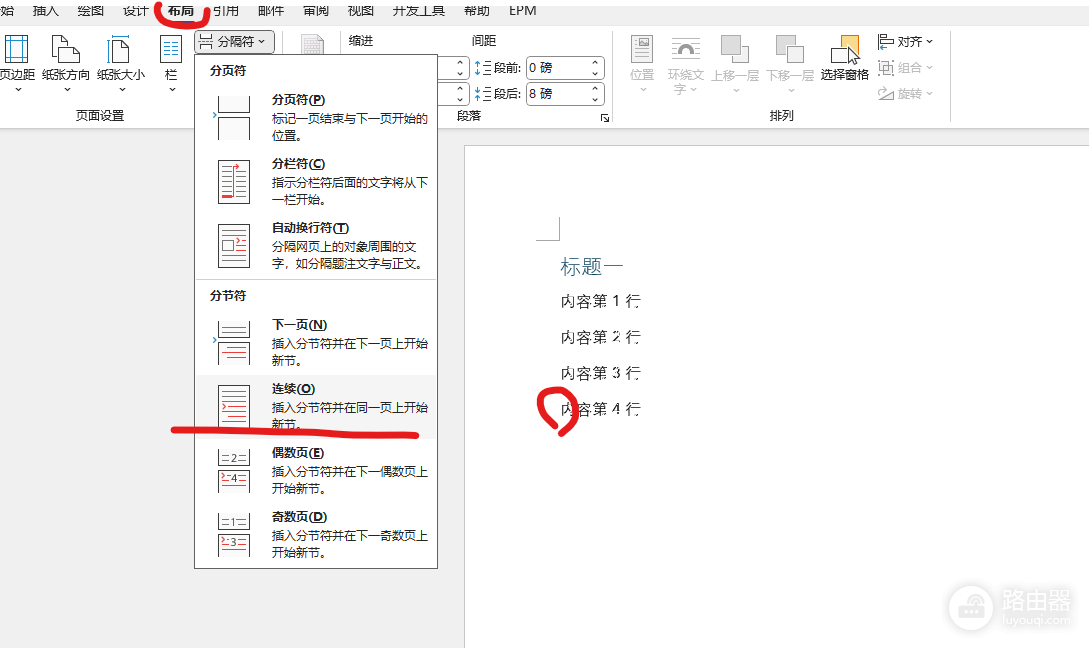
Task: Open the 选择窗格 selection pane
Action: (845, 59)
